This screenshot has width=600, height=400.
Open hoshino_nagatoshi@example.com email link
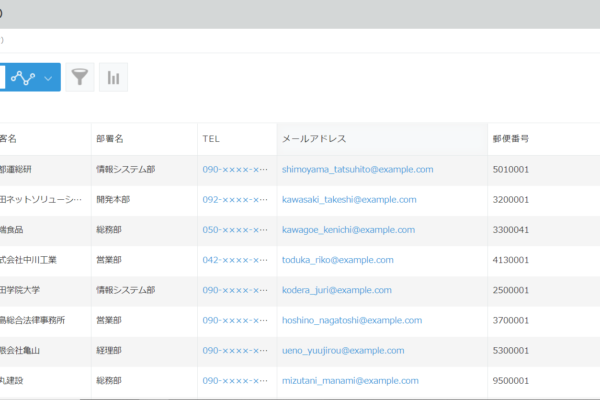pyautogui.click(x=353, y=320)
